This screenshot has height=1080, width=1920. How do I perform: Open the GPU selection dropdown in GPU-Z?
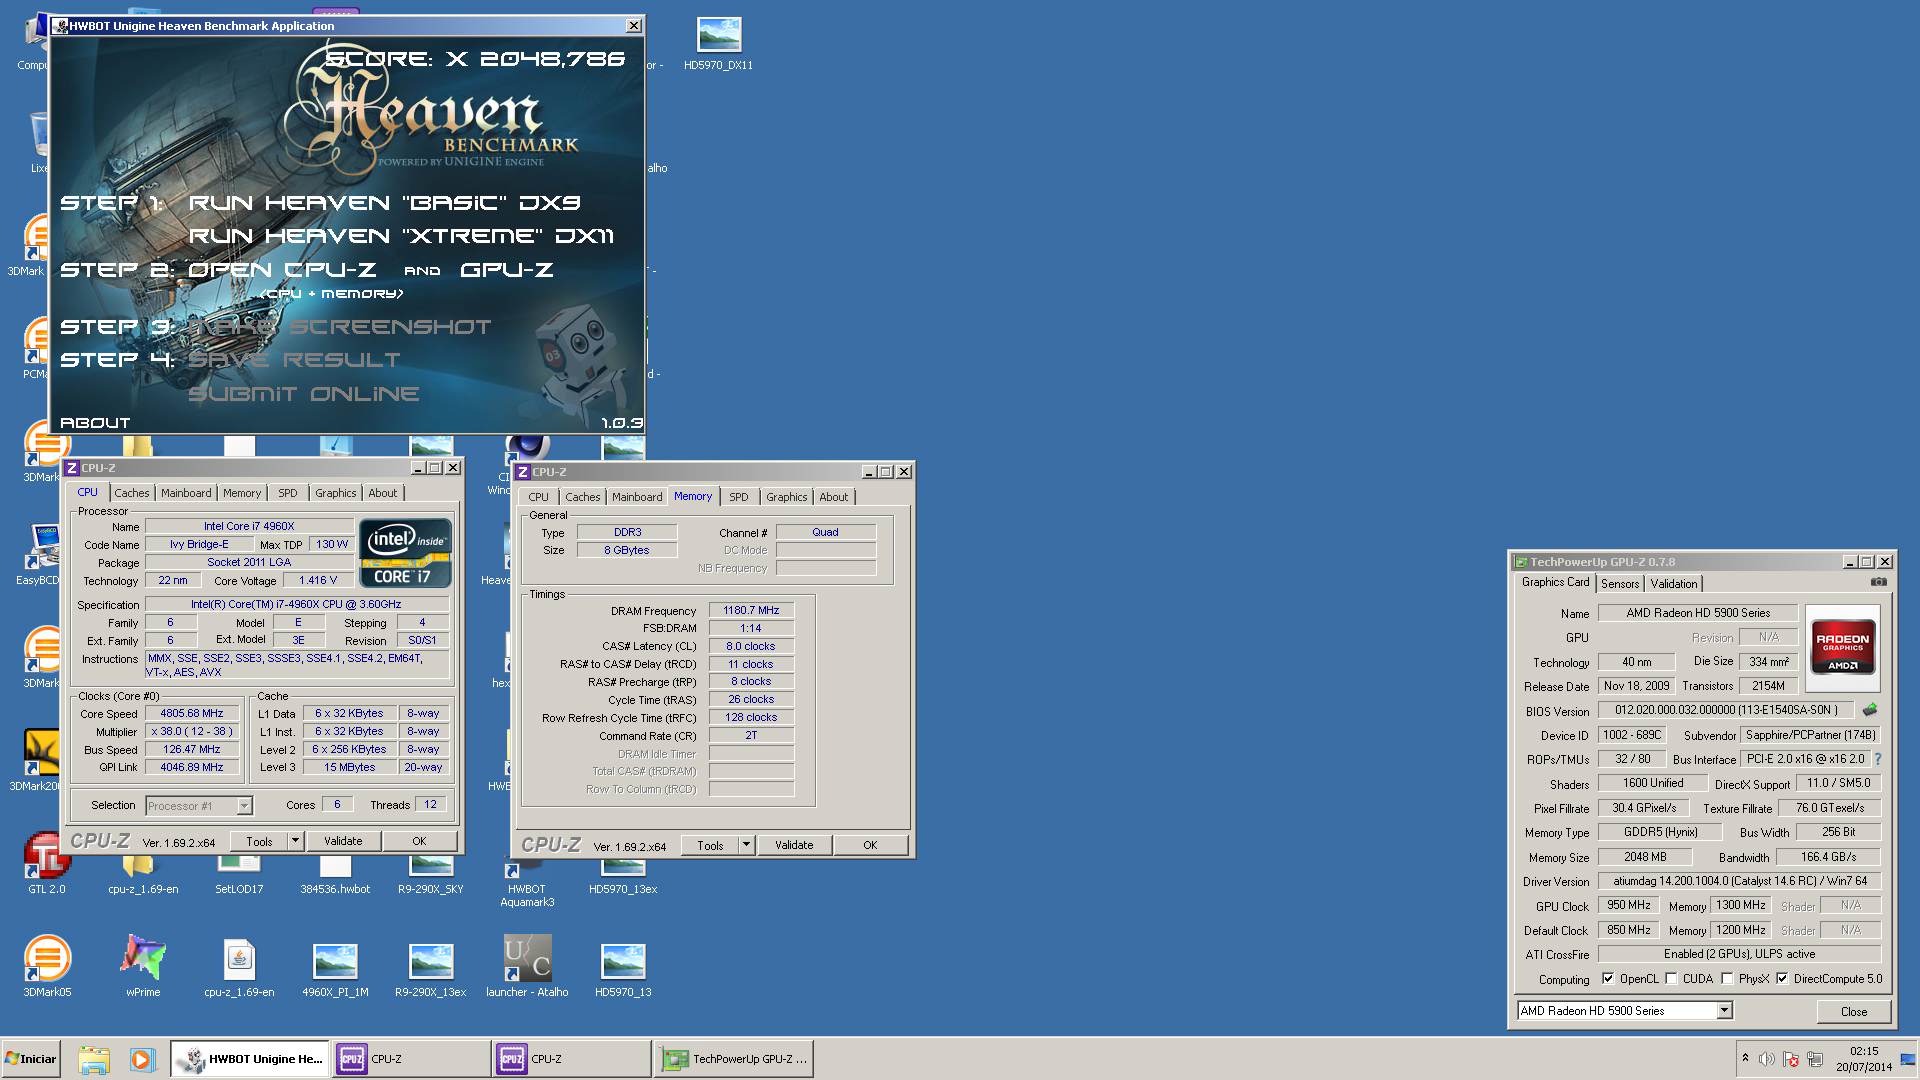tap(1724, 1011)
